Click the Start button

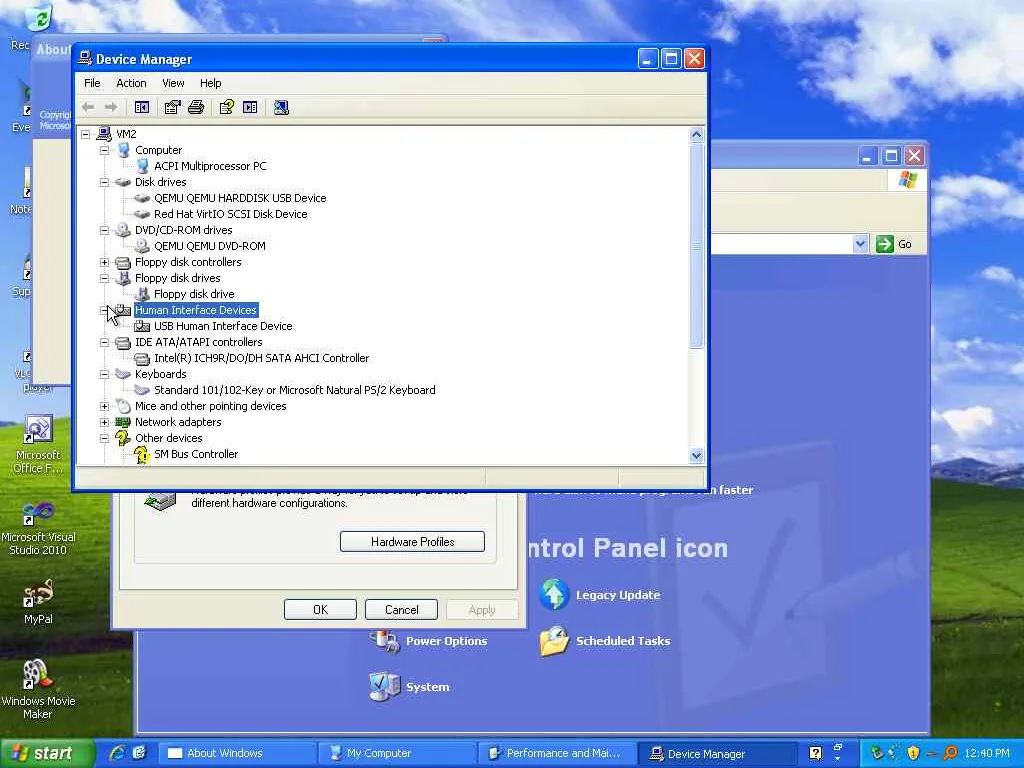click(47, 753)
